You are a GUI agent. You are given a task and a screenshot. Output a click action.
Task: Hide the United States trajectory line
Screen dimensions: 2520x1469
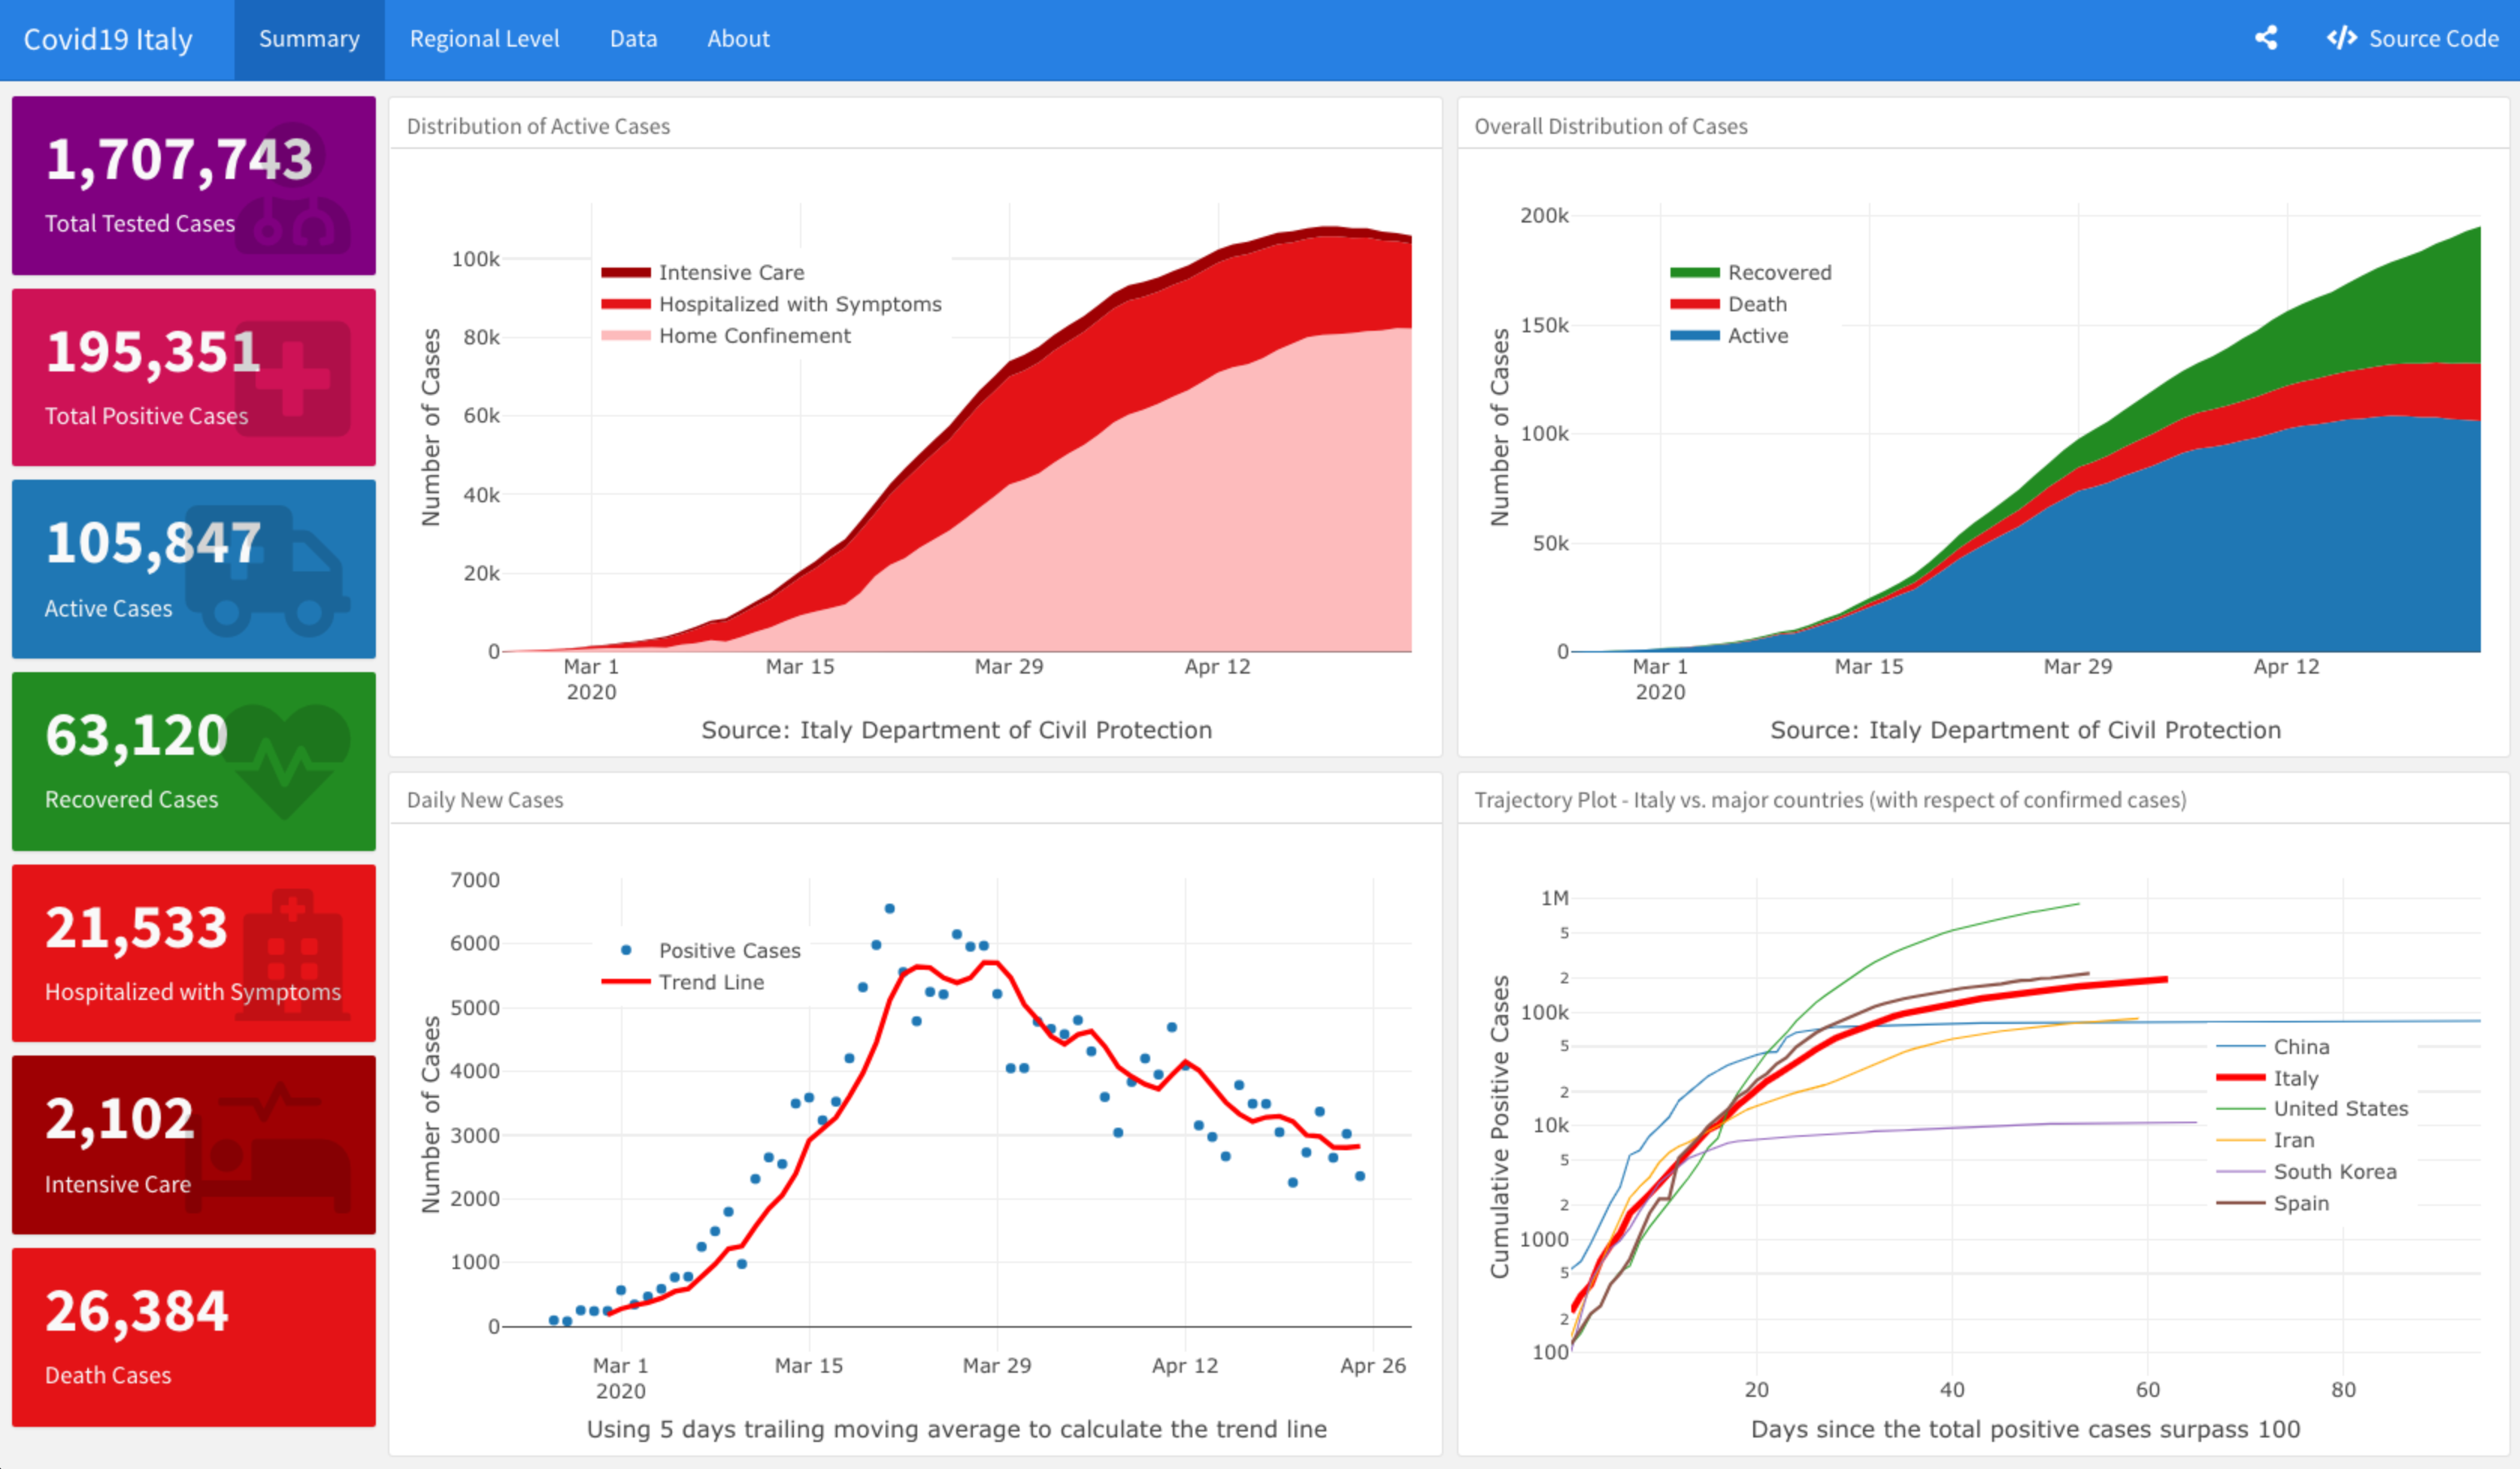2340,1109
